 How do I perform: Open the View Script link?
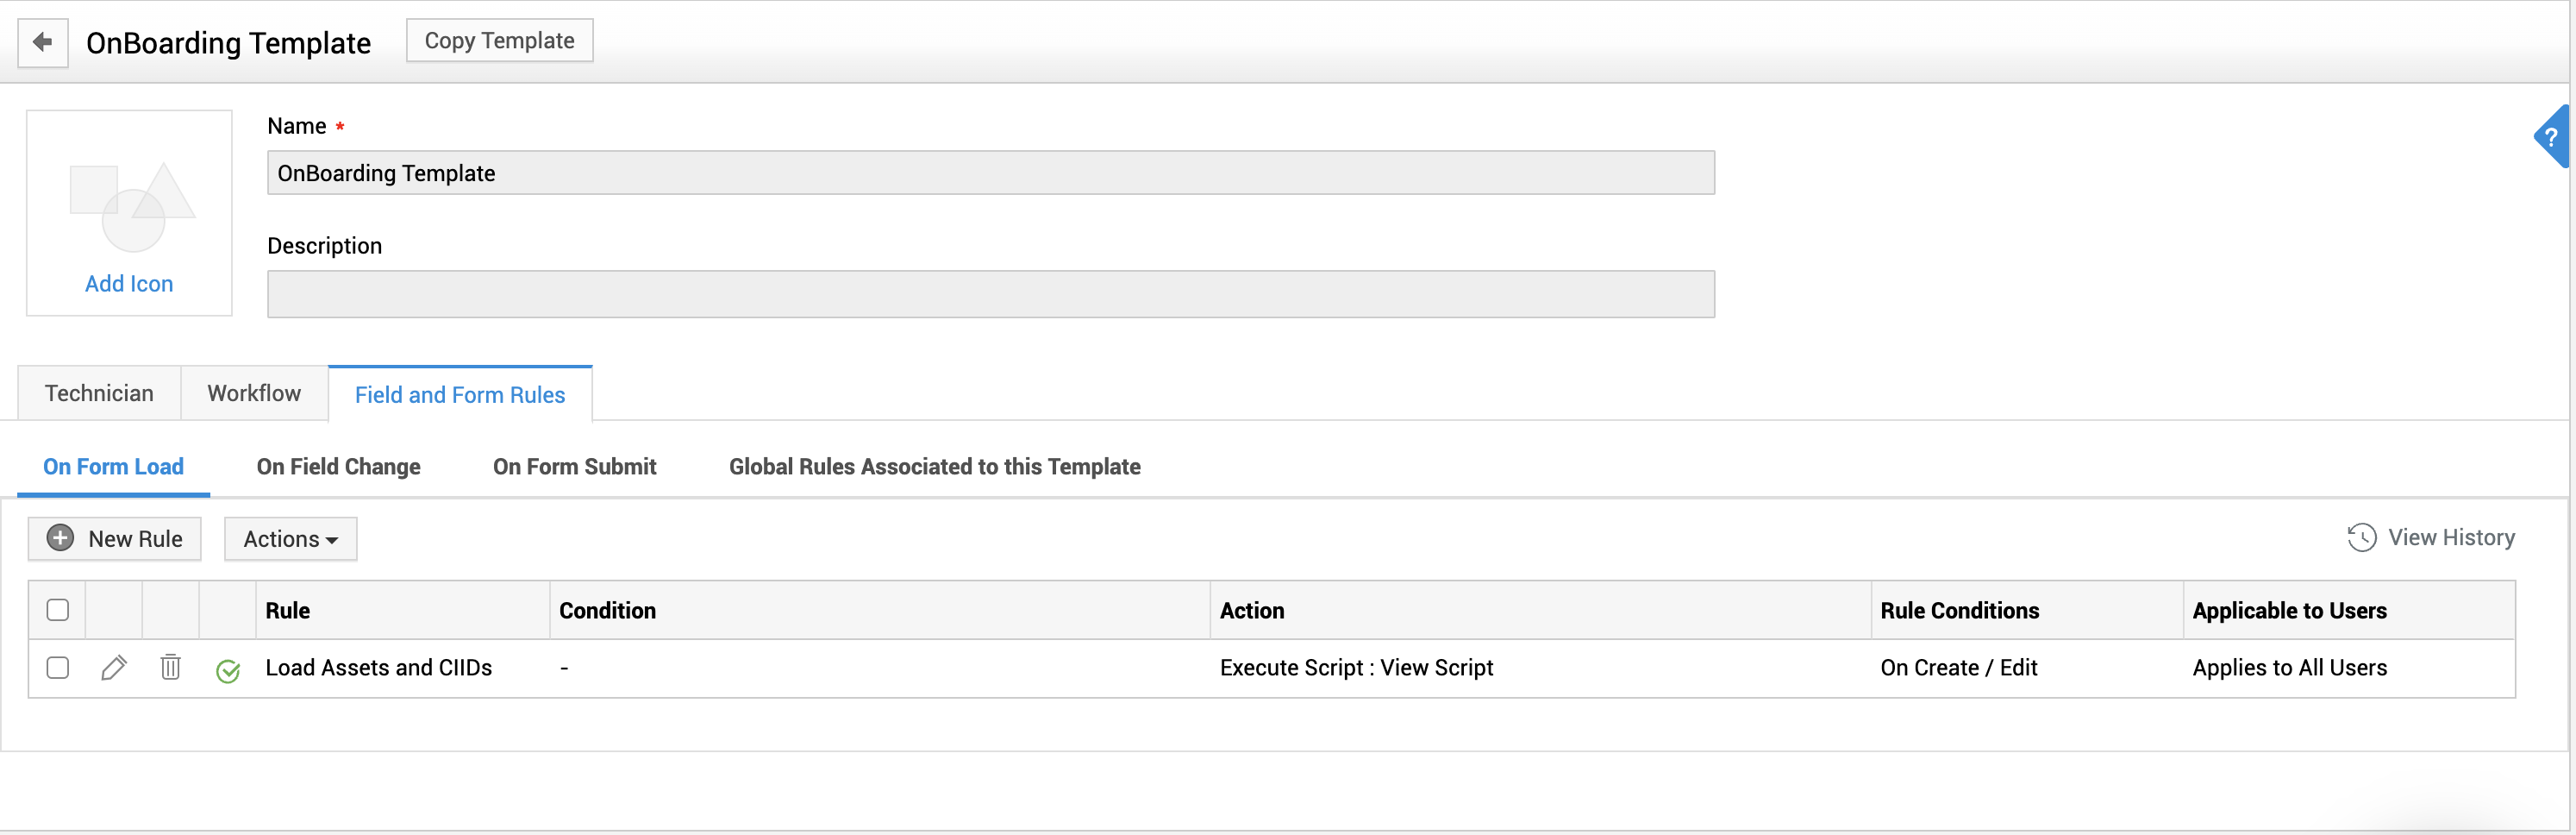(1436, 667)
